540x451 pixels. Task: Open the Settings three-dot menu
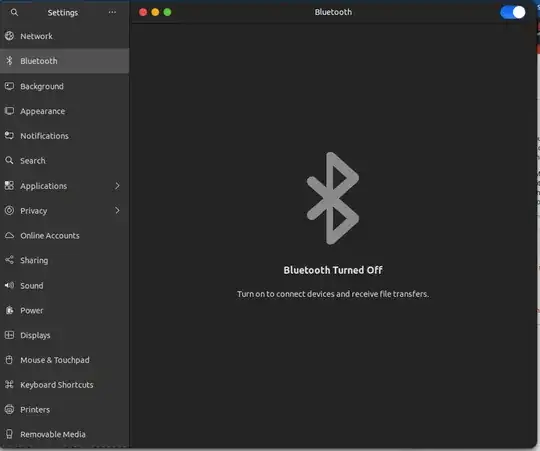[112, 12]
